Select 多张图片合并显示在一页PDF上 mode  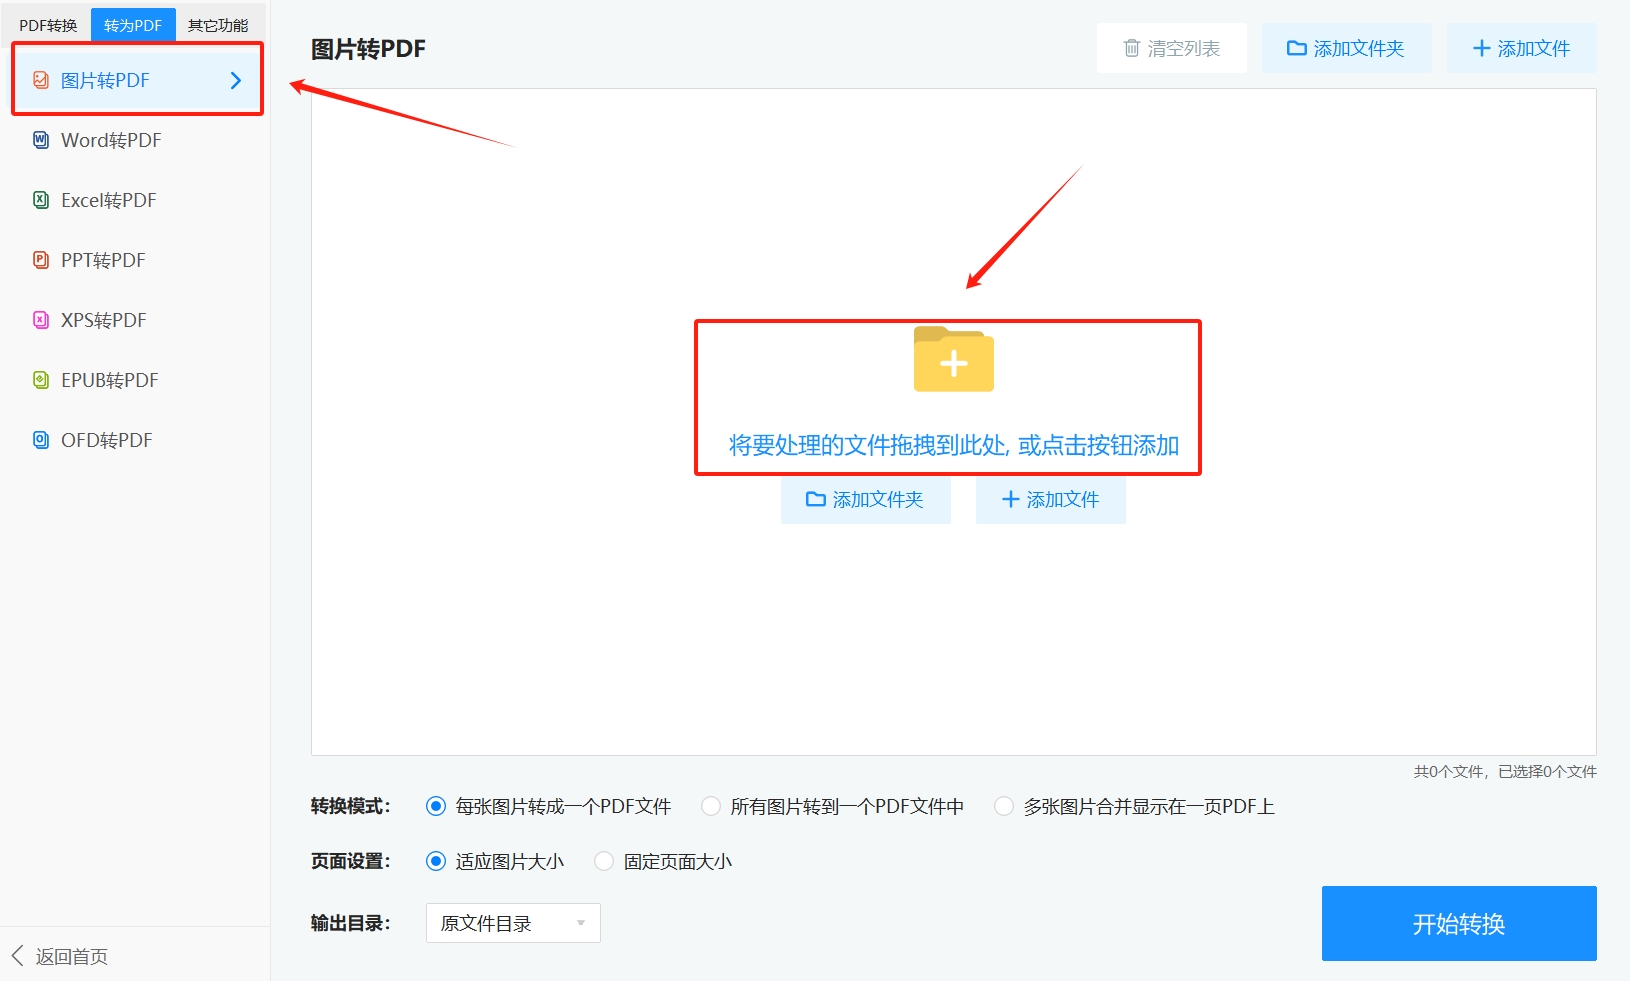1004,806
